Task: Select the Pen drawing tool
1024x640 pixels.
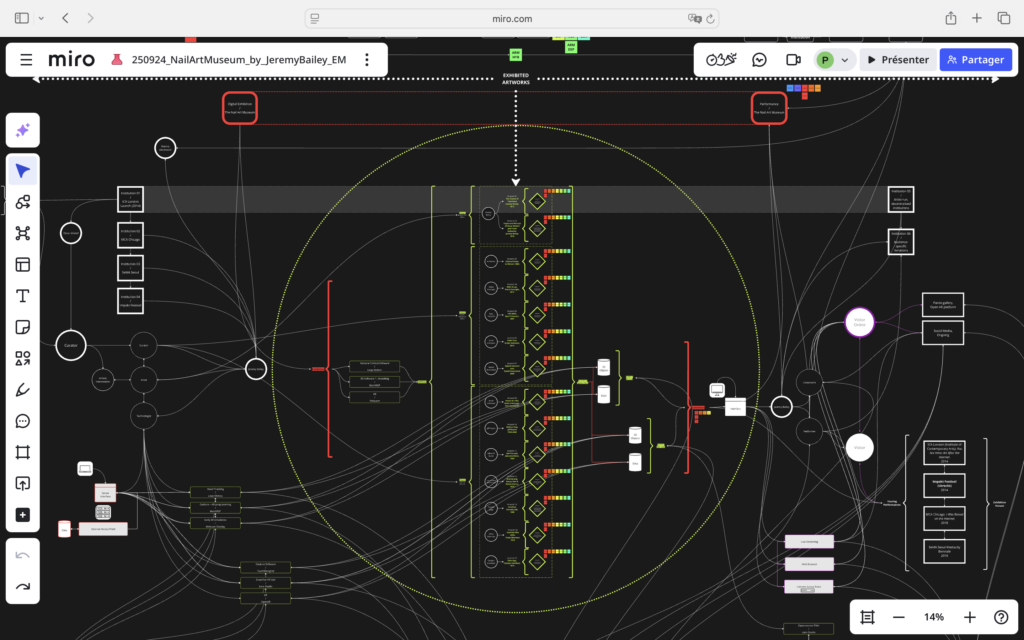Action: (x=22, y=390)
